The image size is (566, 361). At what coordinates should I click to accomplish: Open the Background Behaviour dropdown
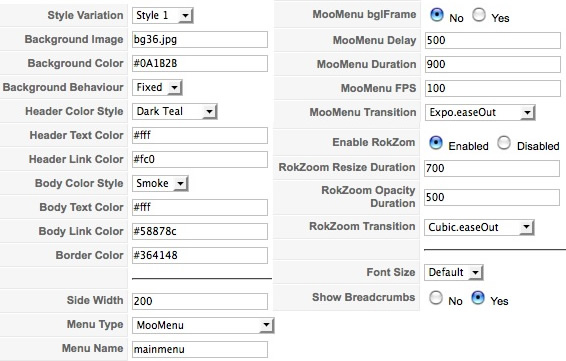coord(157,87)
